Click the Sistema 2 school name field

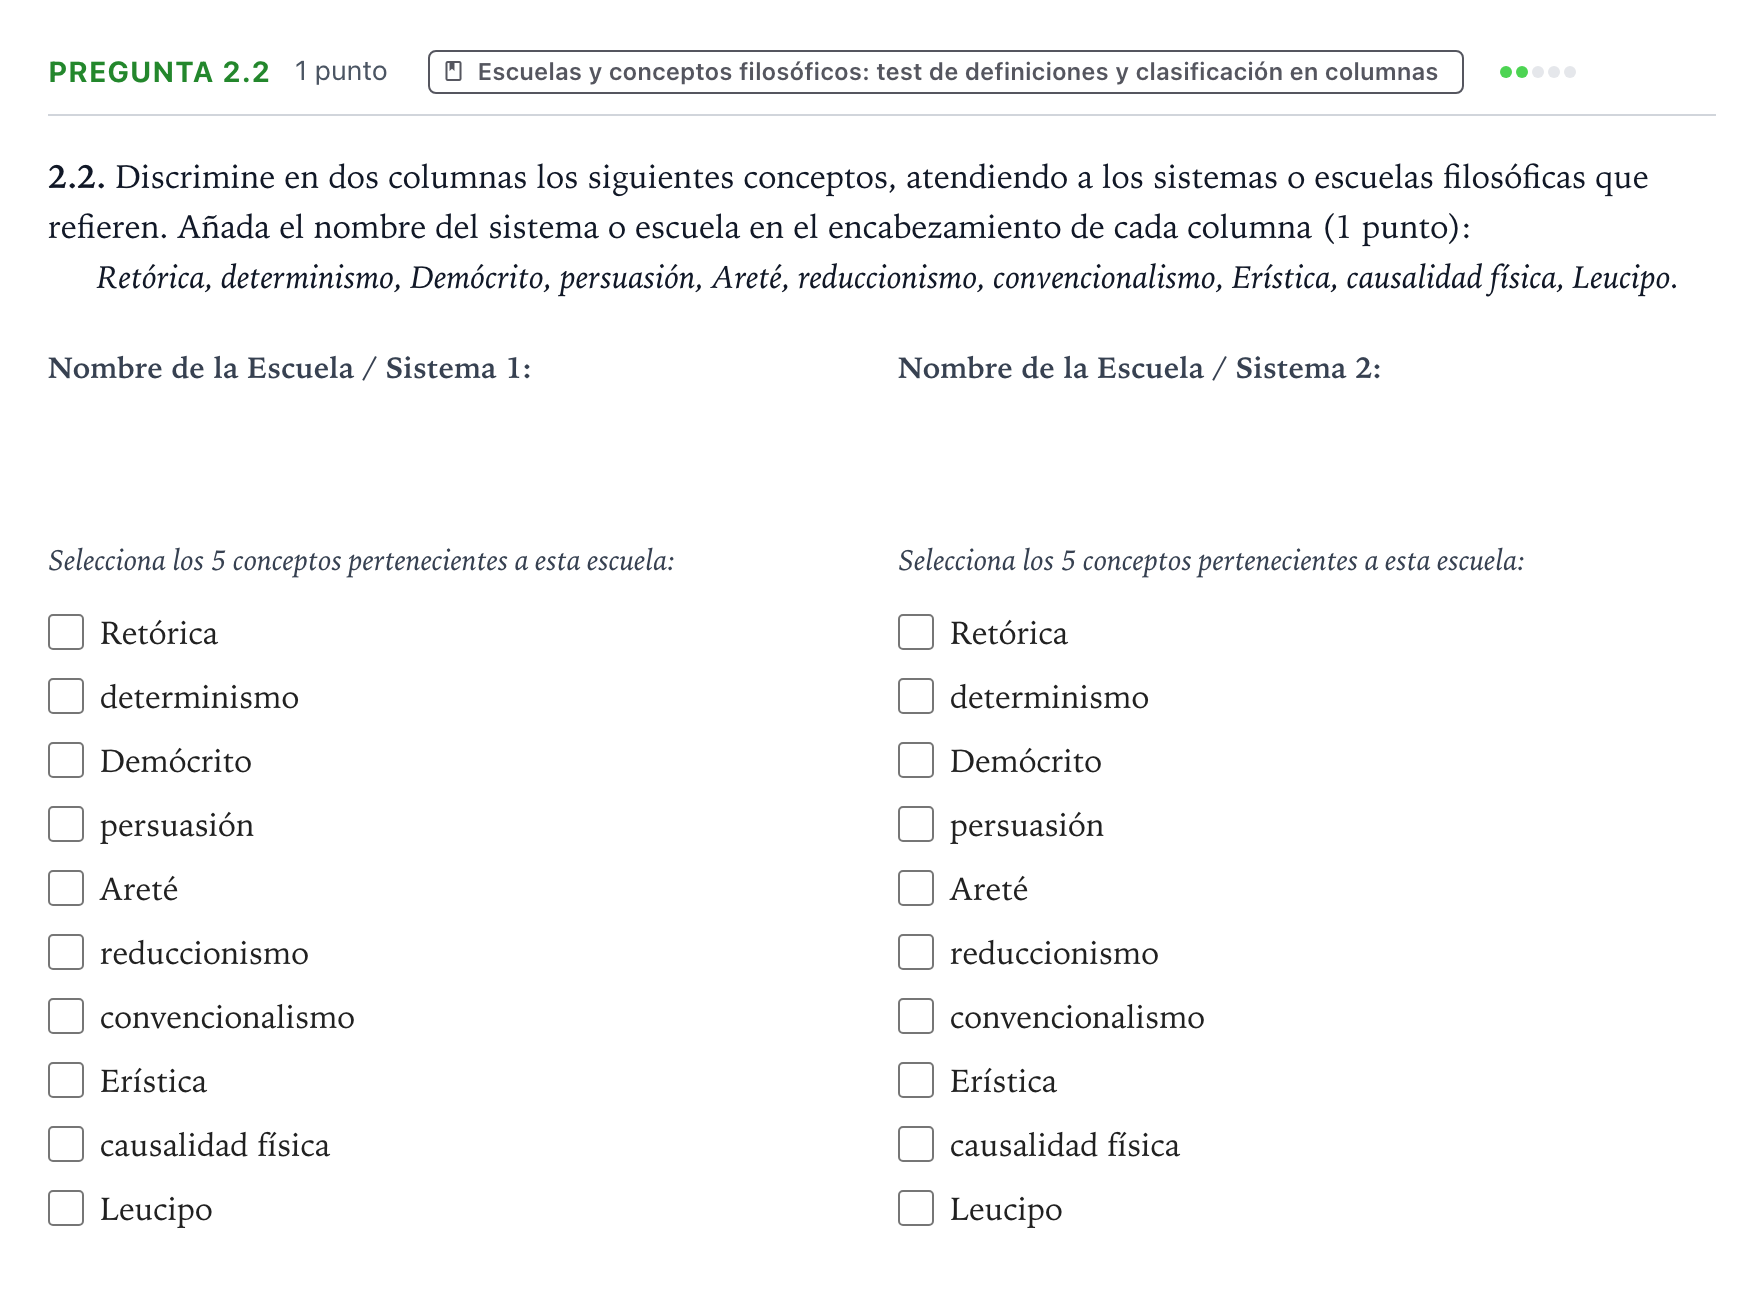tap(1292, 452)
